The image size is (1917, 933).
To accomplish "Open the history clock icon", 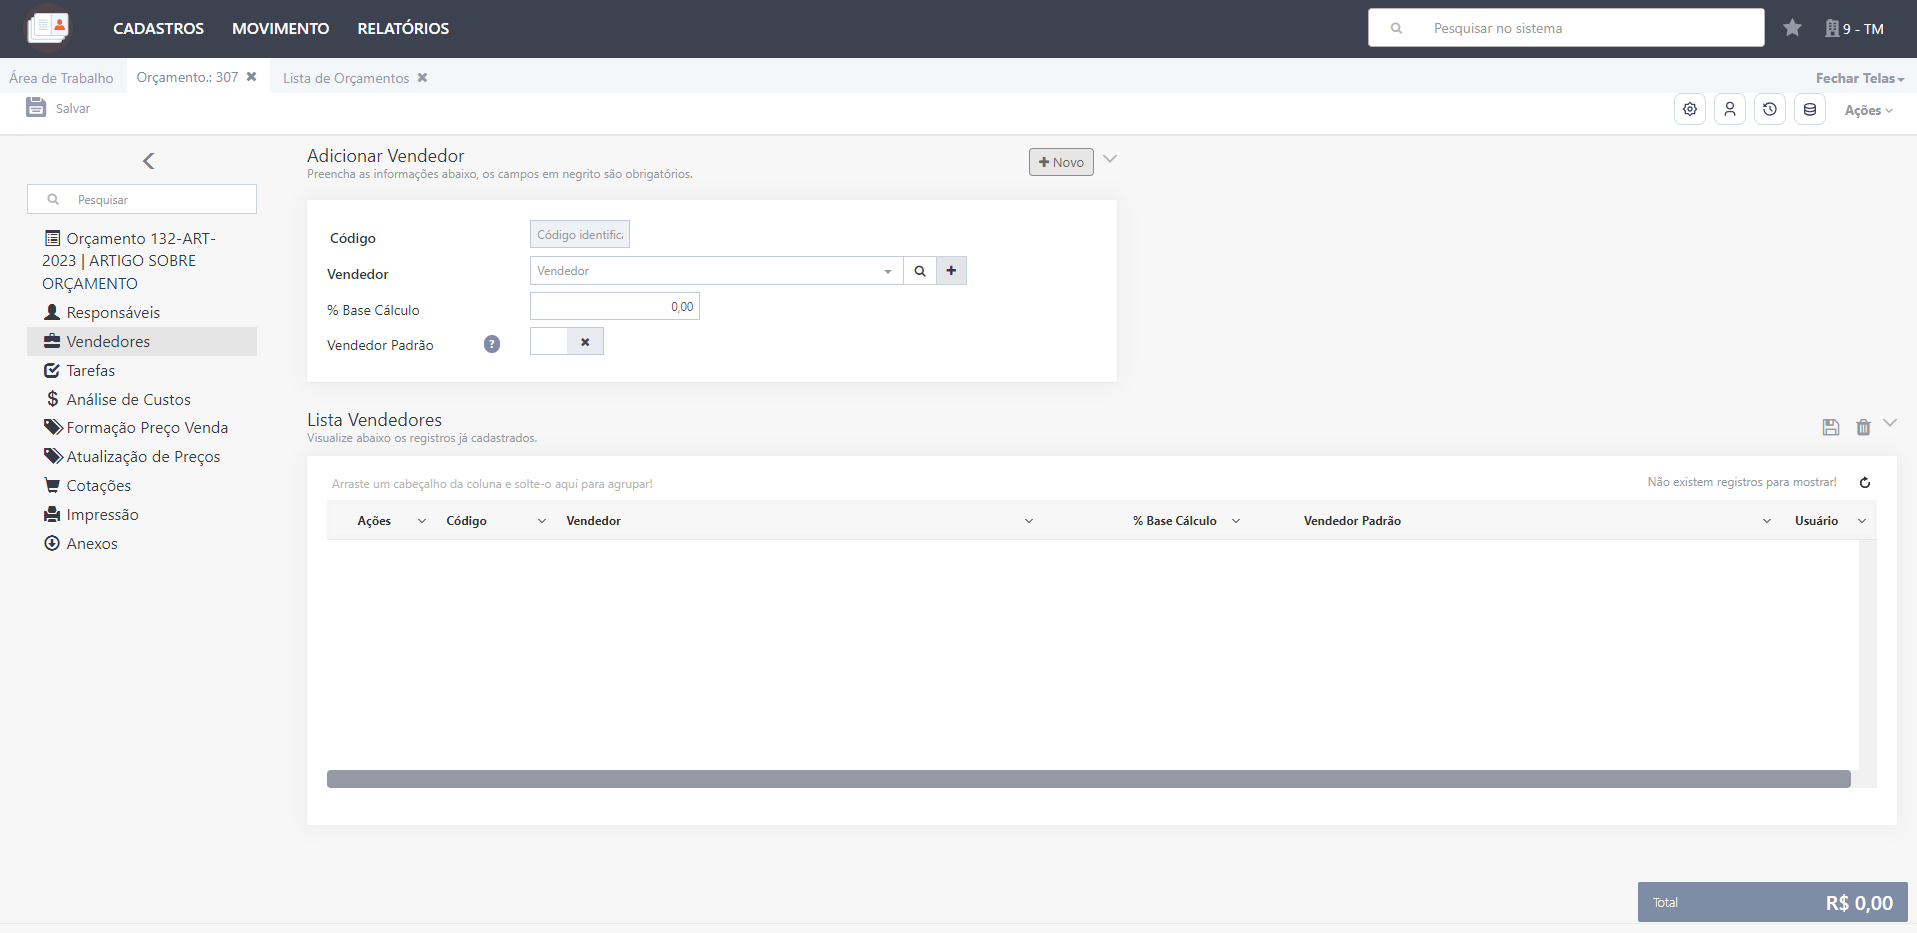I will pos(1770,109).
